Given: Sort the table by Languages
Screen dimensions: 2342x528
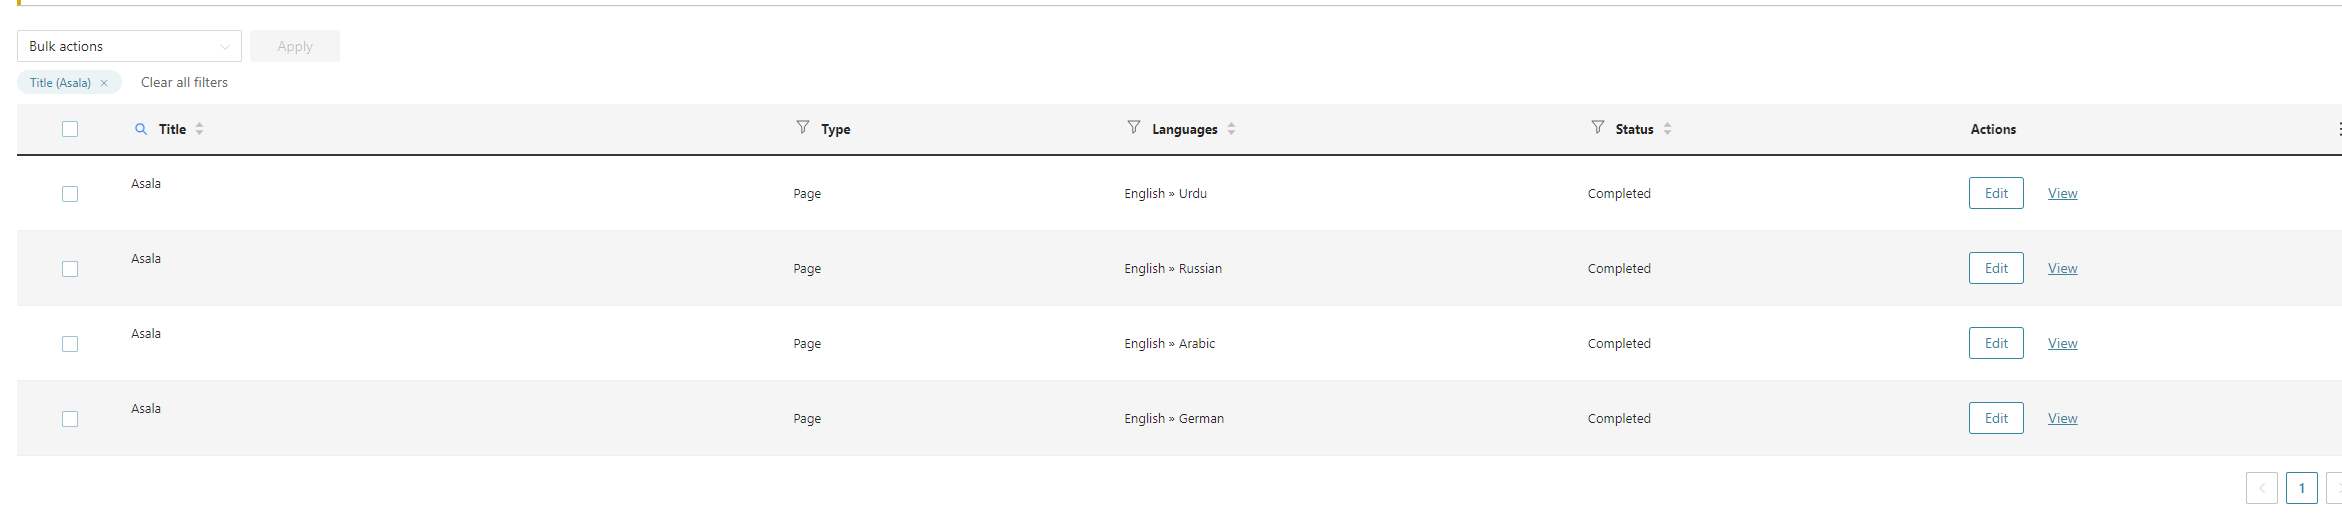Looking at the screenshot, I should click(1231, 129).
